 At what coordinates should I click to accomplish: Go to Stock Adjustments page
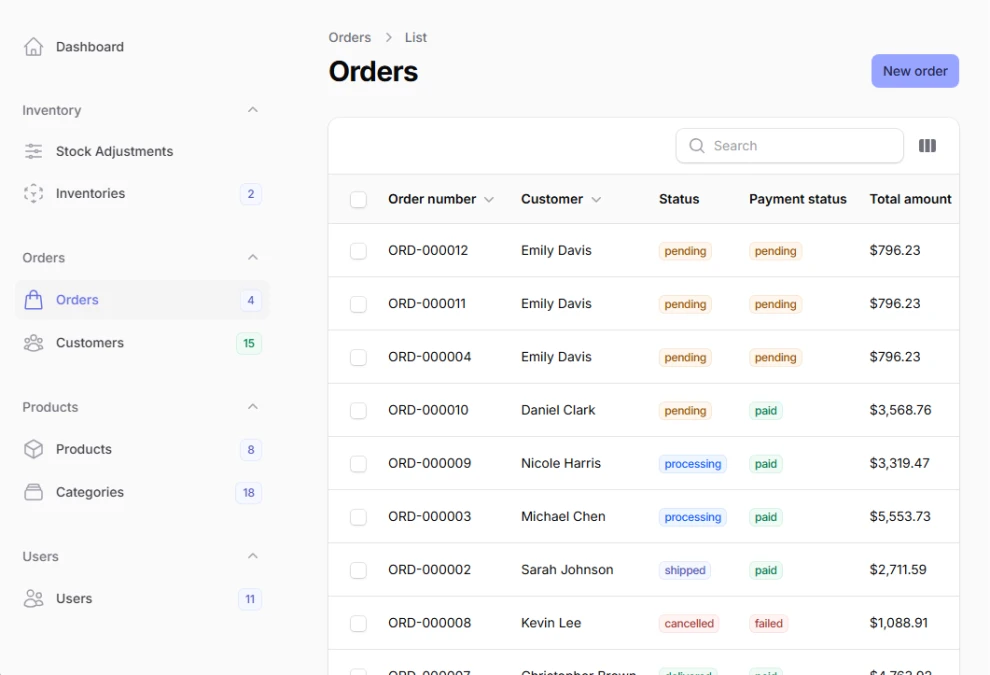pyautogui.click(x=114, y=152)
